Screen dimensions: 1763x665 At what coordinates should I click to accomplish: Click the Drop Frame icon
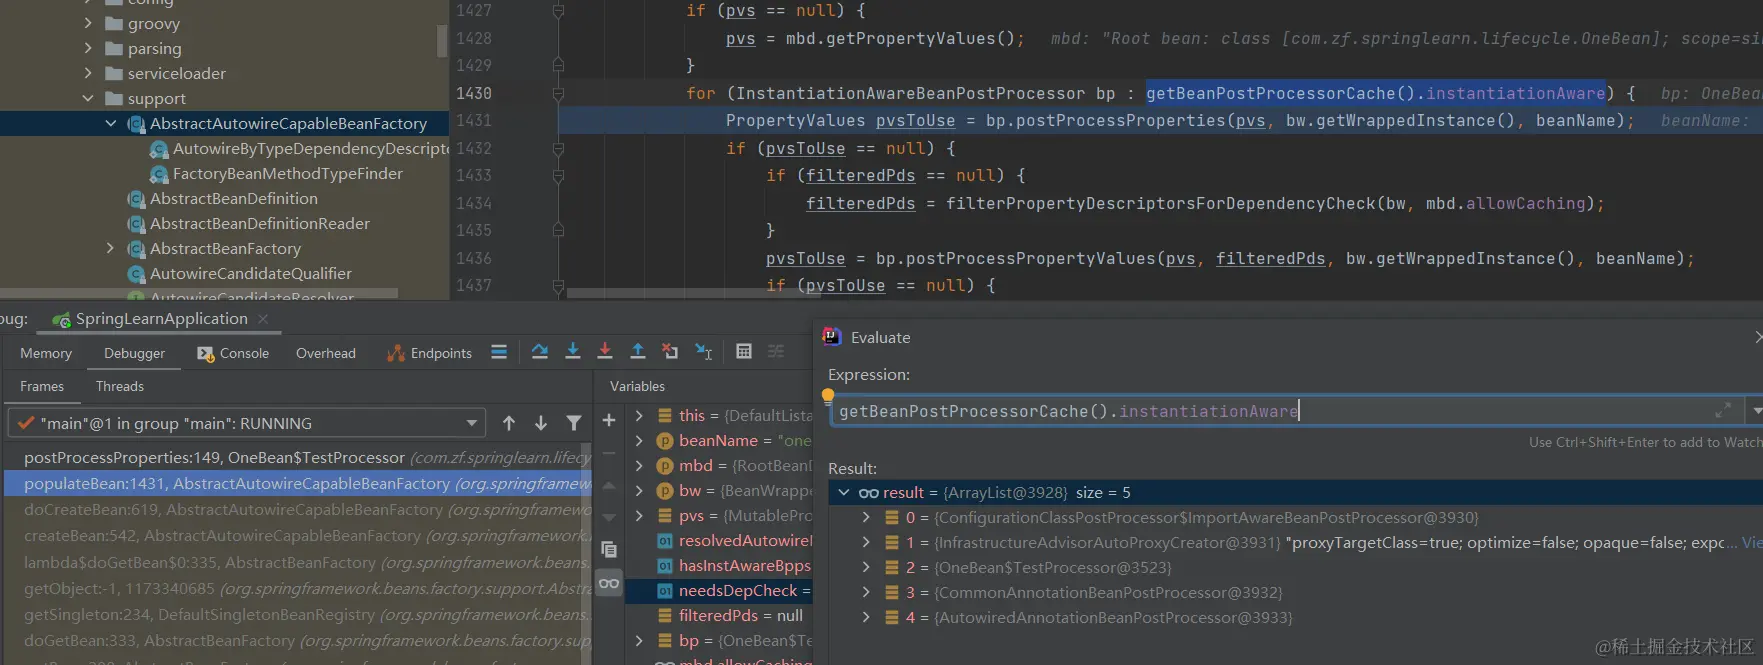pos(670,352)
